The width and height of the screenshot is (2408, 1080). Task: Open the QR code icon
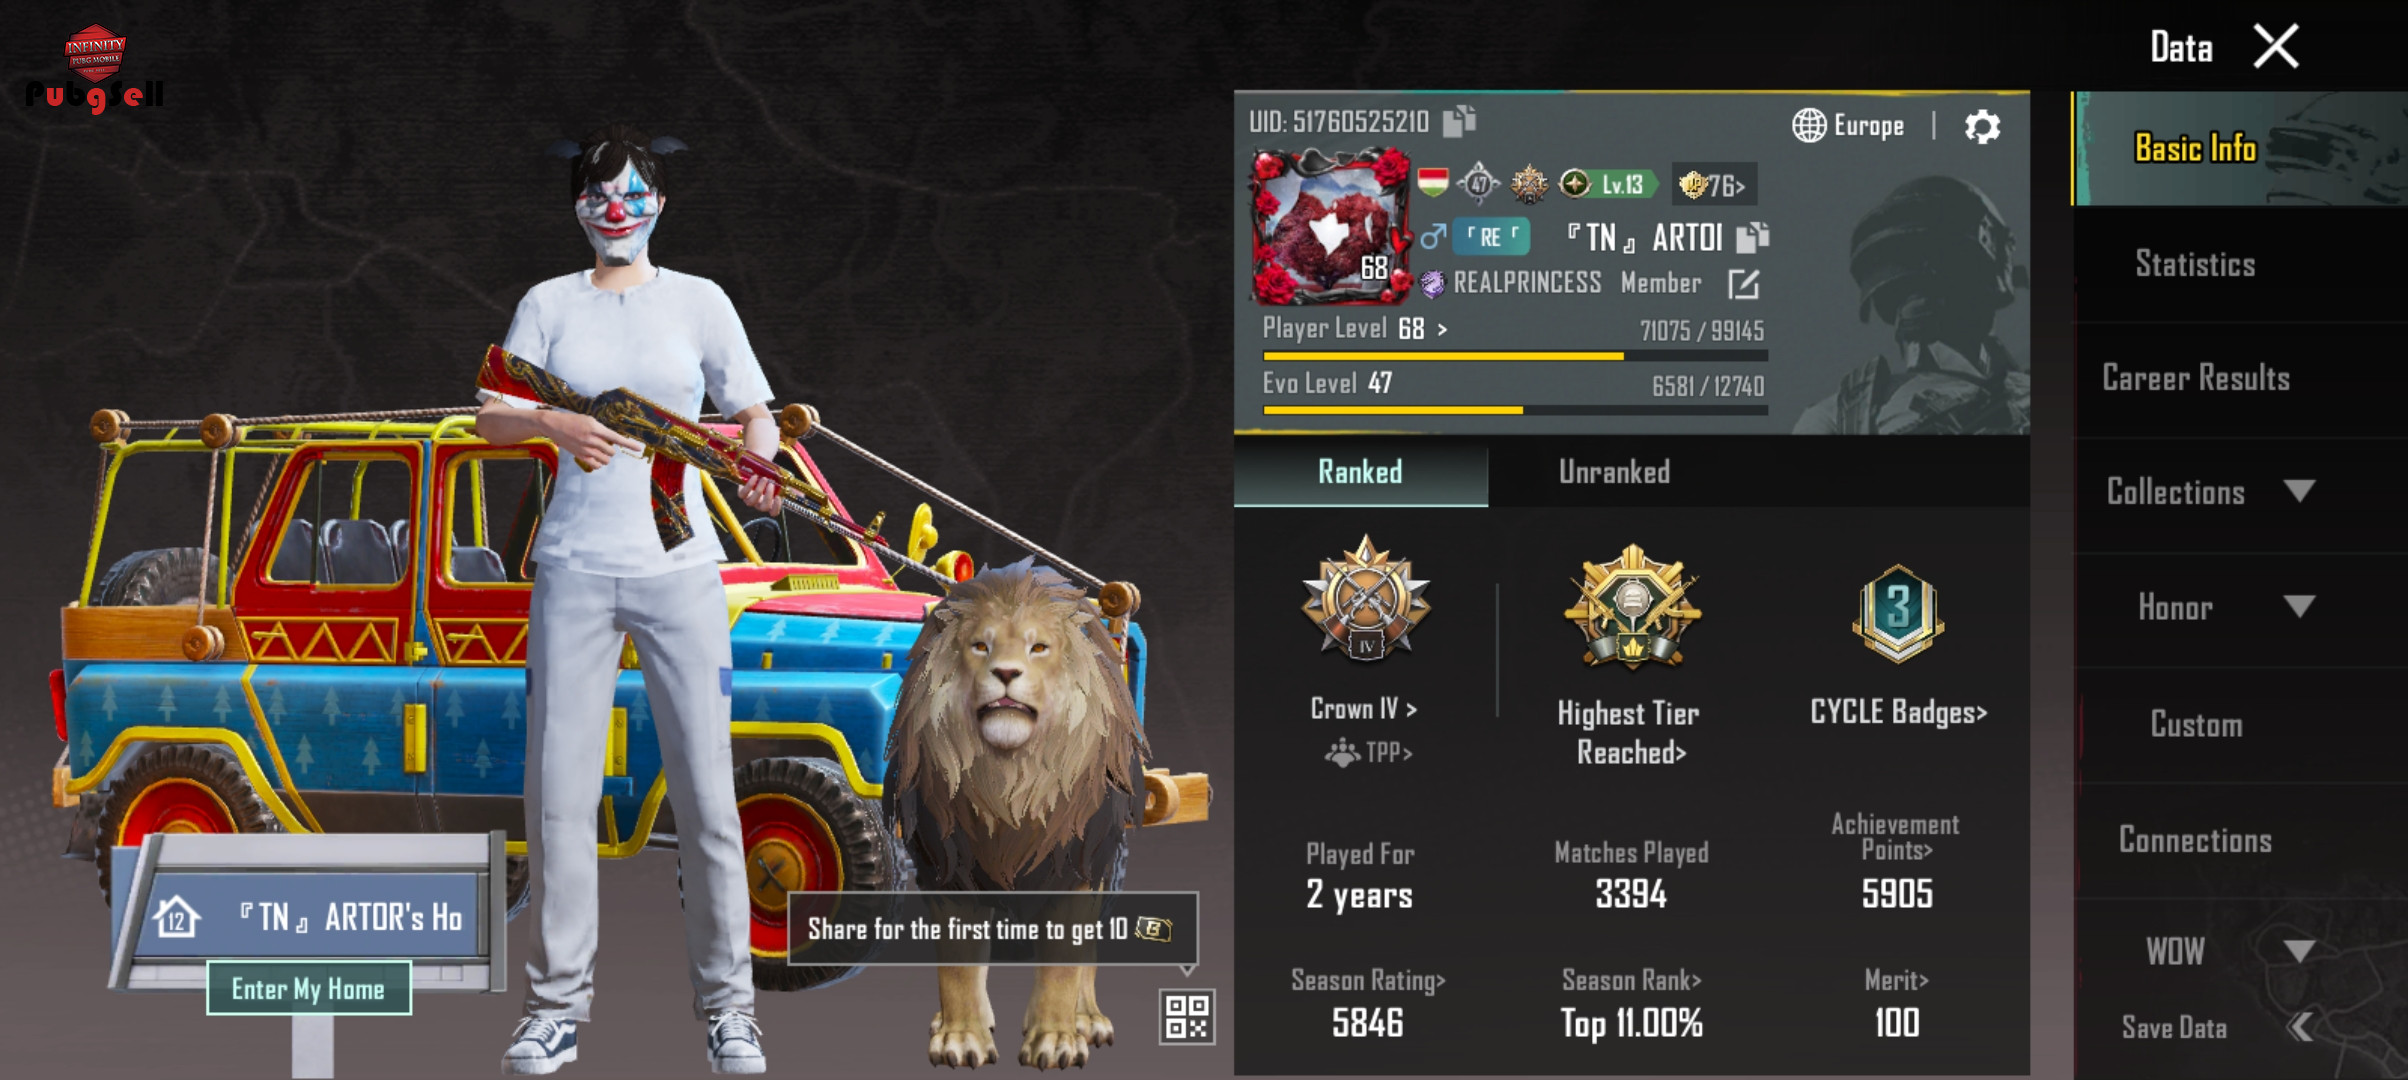(x=1186, y=1017)
